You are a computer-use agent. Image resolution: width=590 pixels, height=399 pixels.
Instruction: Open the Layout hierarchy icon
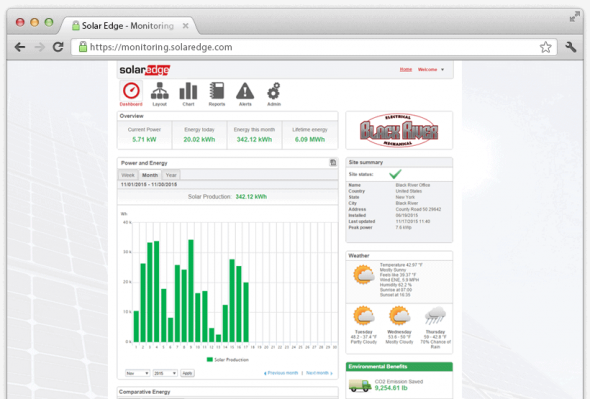[160, 91]
